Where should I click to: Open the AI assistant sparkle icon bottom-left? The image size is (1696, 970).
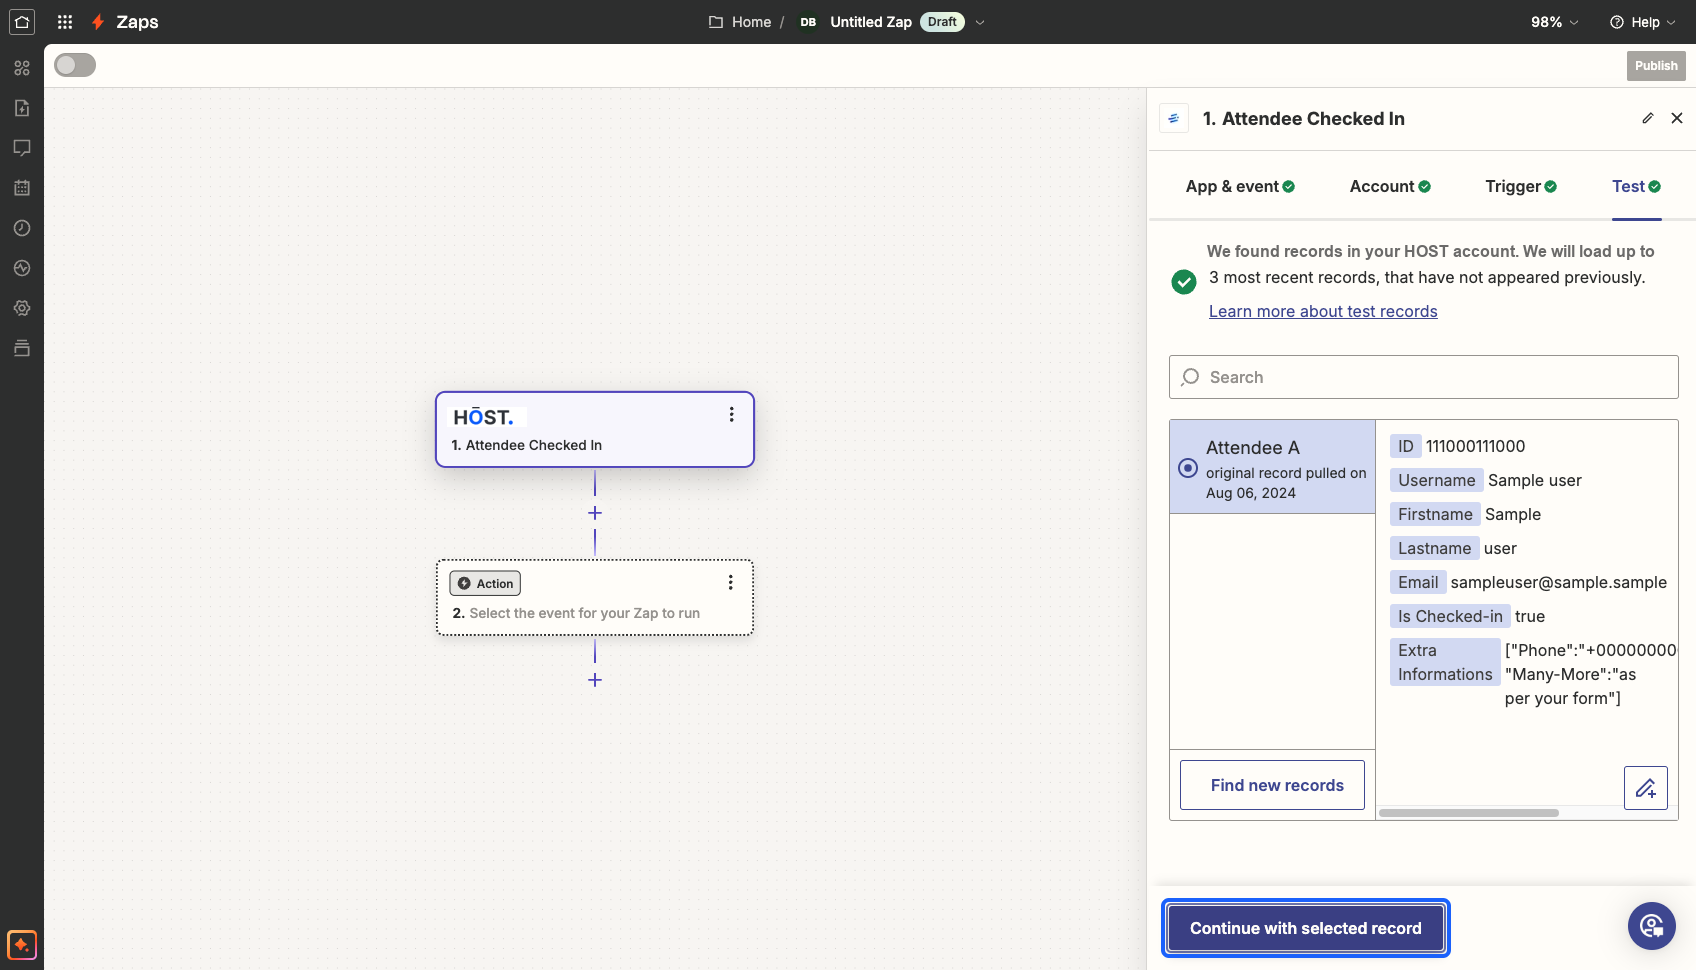pyautogui.click(x=22, y=944)
